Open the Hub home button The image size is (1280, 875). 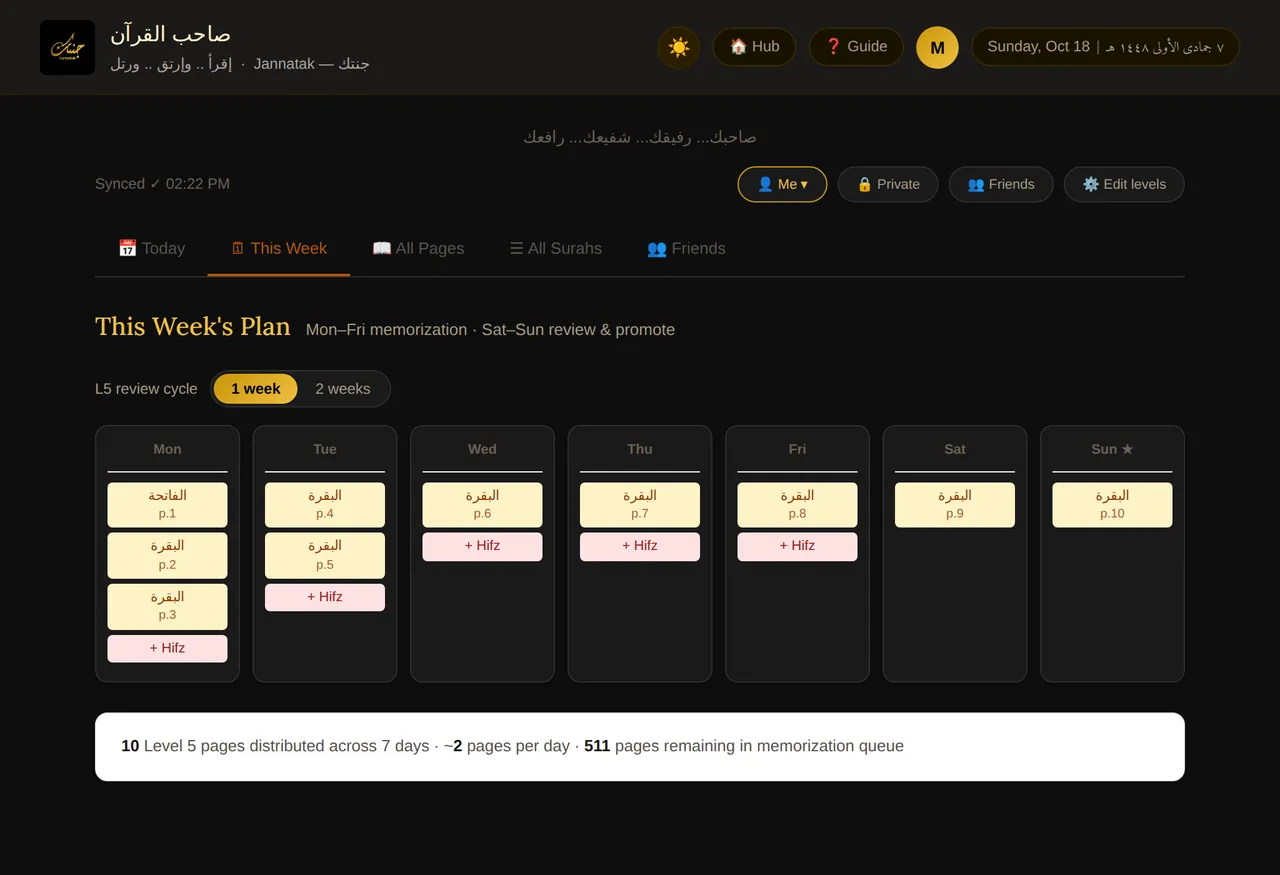[x=754, y=47]
